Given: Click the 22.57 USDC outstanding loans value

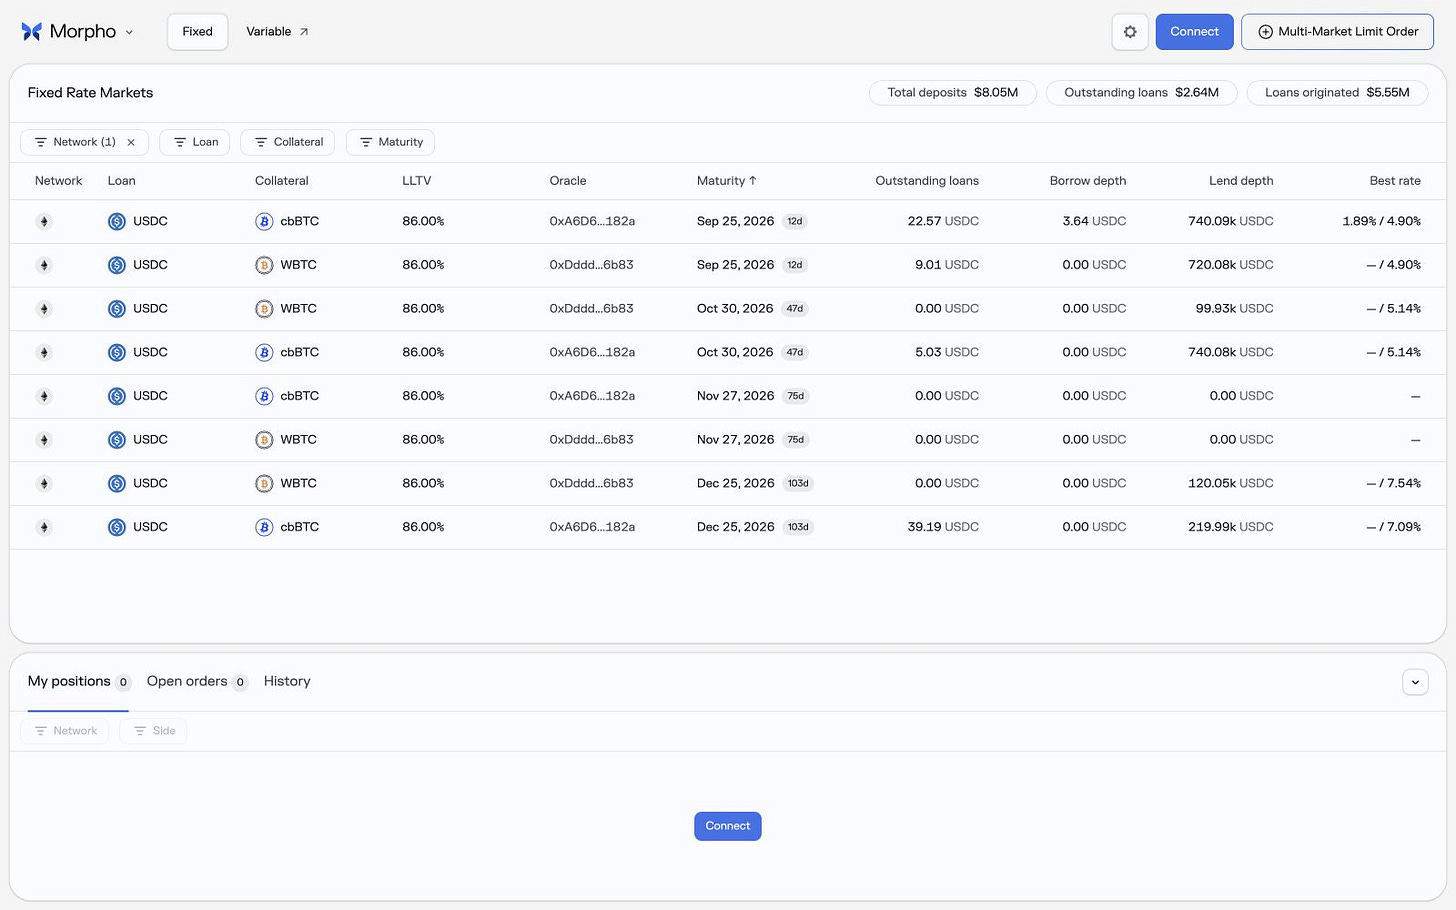Looking at the screenshot, I should (x=943, y=222).
